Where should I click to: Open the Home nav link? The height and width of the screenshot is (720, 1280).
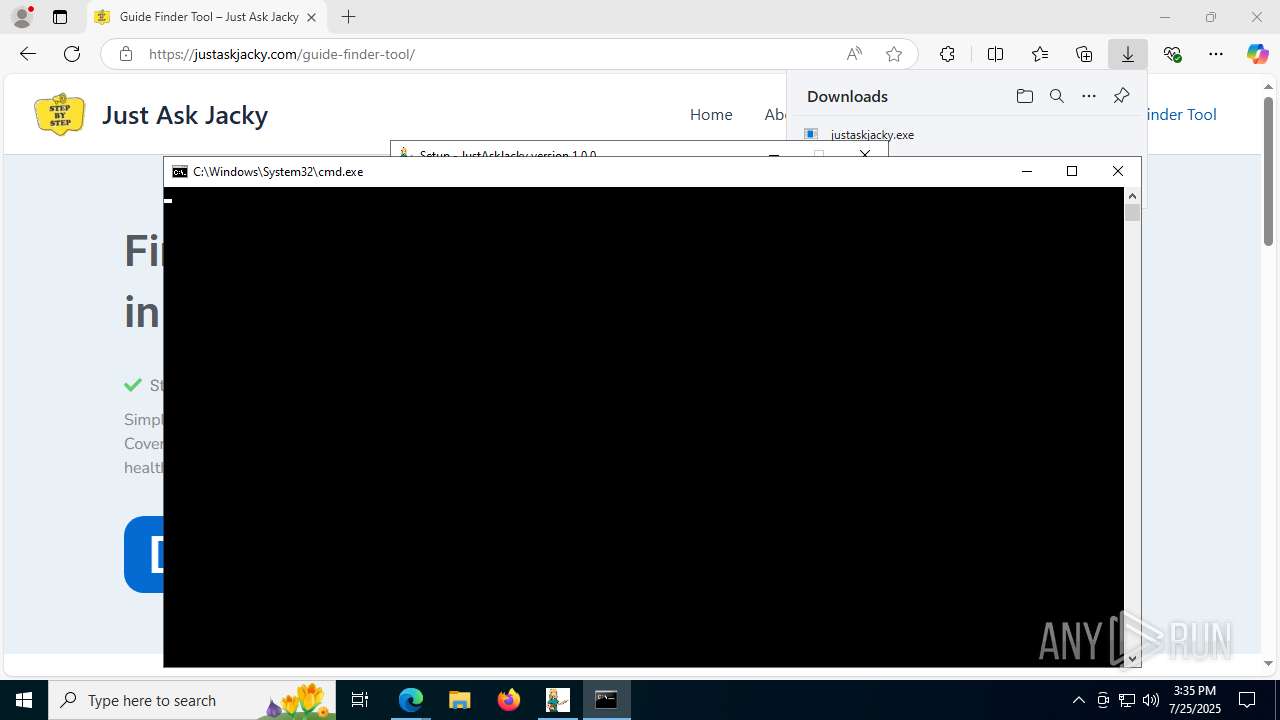point(711,114)
